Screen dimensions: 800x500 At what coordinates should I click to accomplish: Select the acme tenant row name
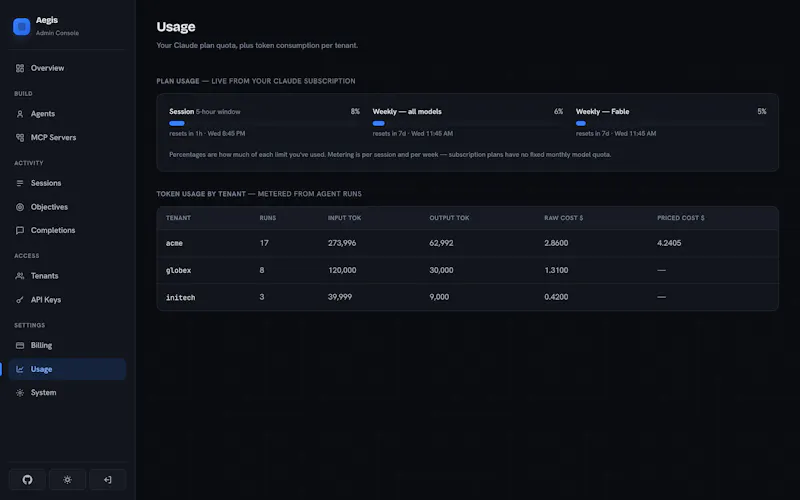[x=174, y=243]
